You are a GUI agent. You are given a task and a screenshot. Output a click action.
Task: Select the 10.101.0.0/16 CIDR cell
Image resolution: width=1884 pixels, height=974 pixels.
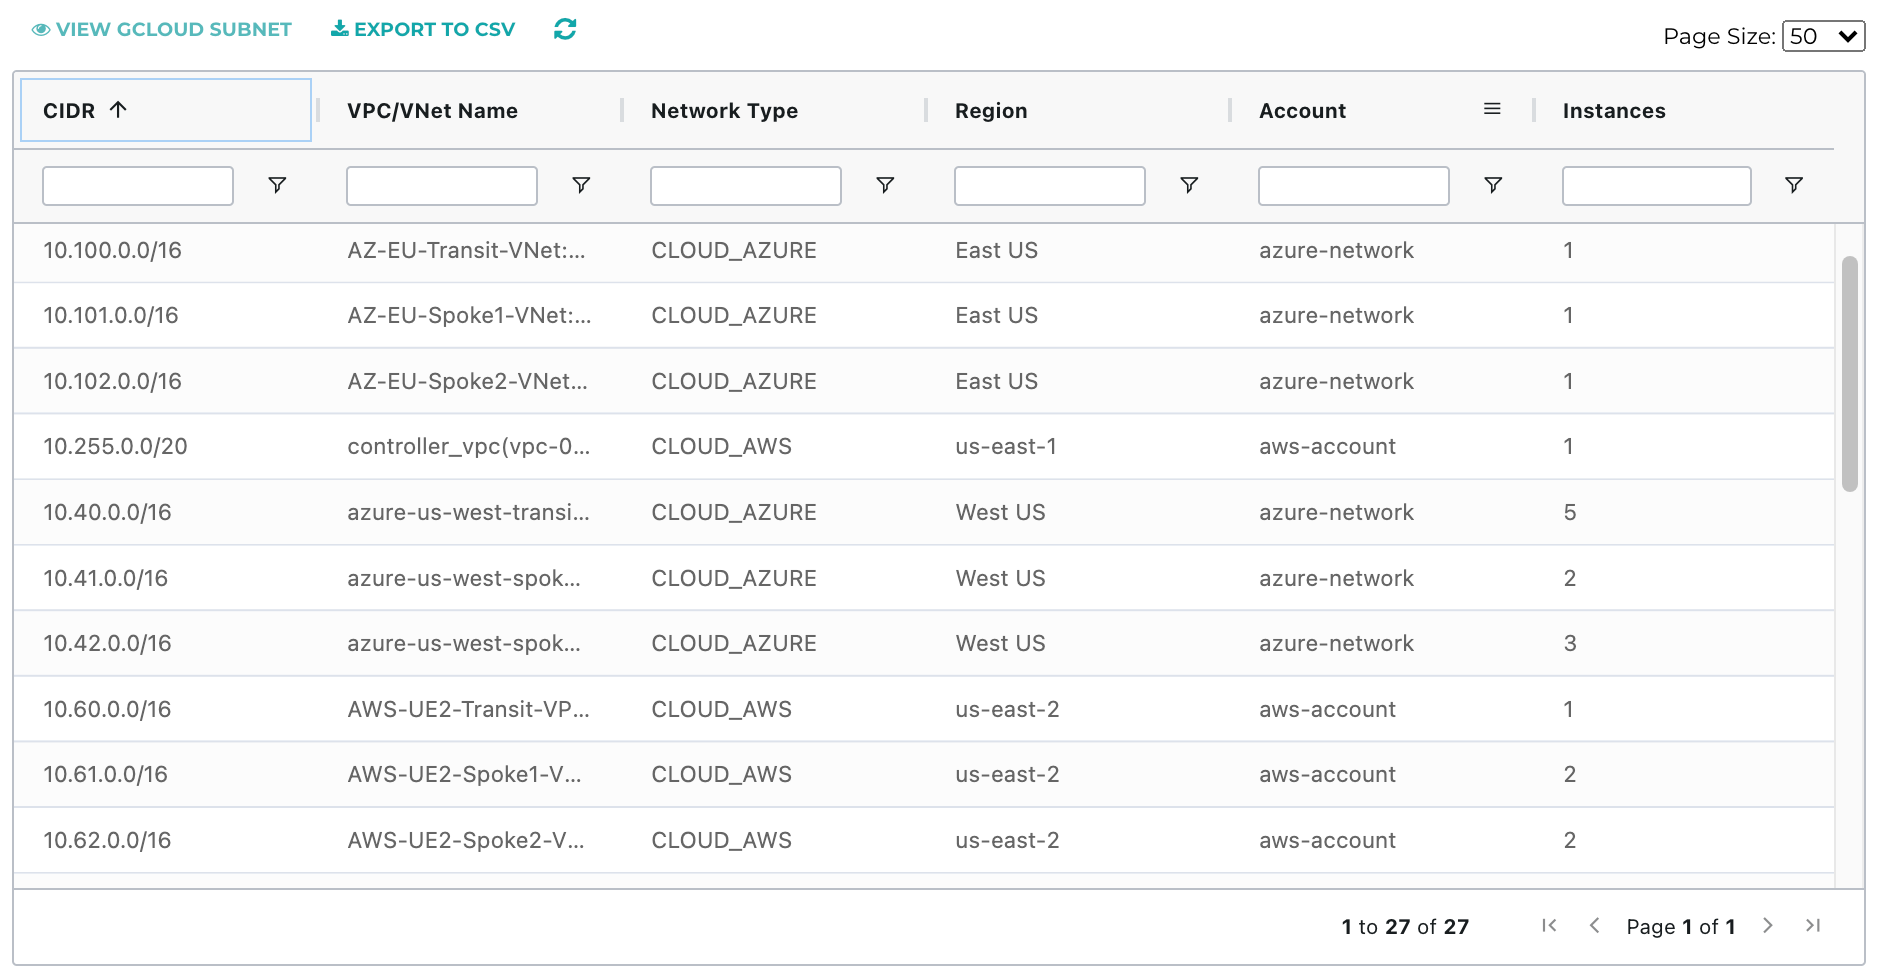111,315
